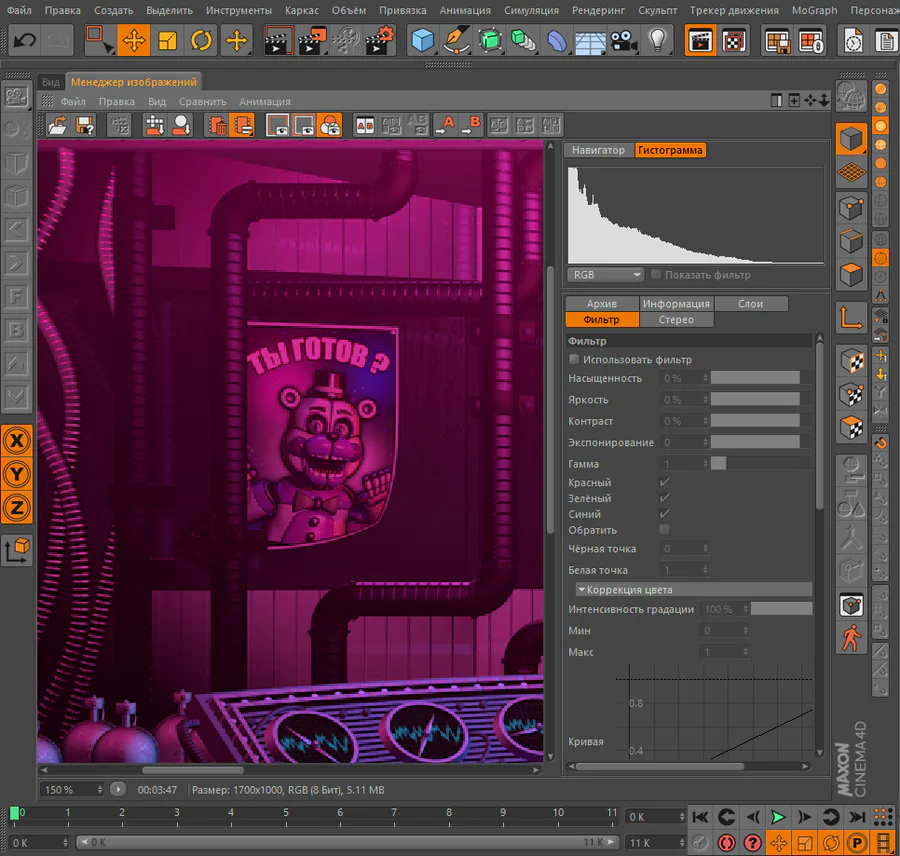Screen dimensions: 900x856
Task: Click the Undo arrow icon
Action: click(x=24, y=41)
